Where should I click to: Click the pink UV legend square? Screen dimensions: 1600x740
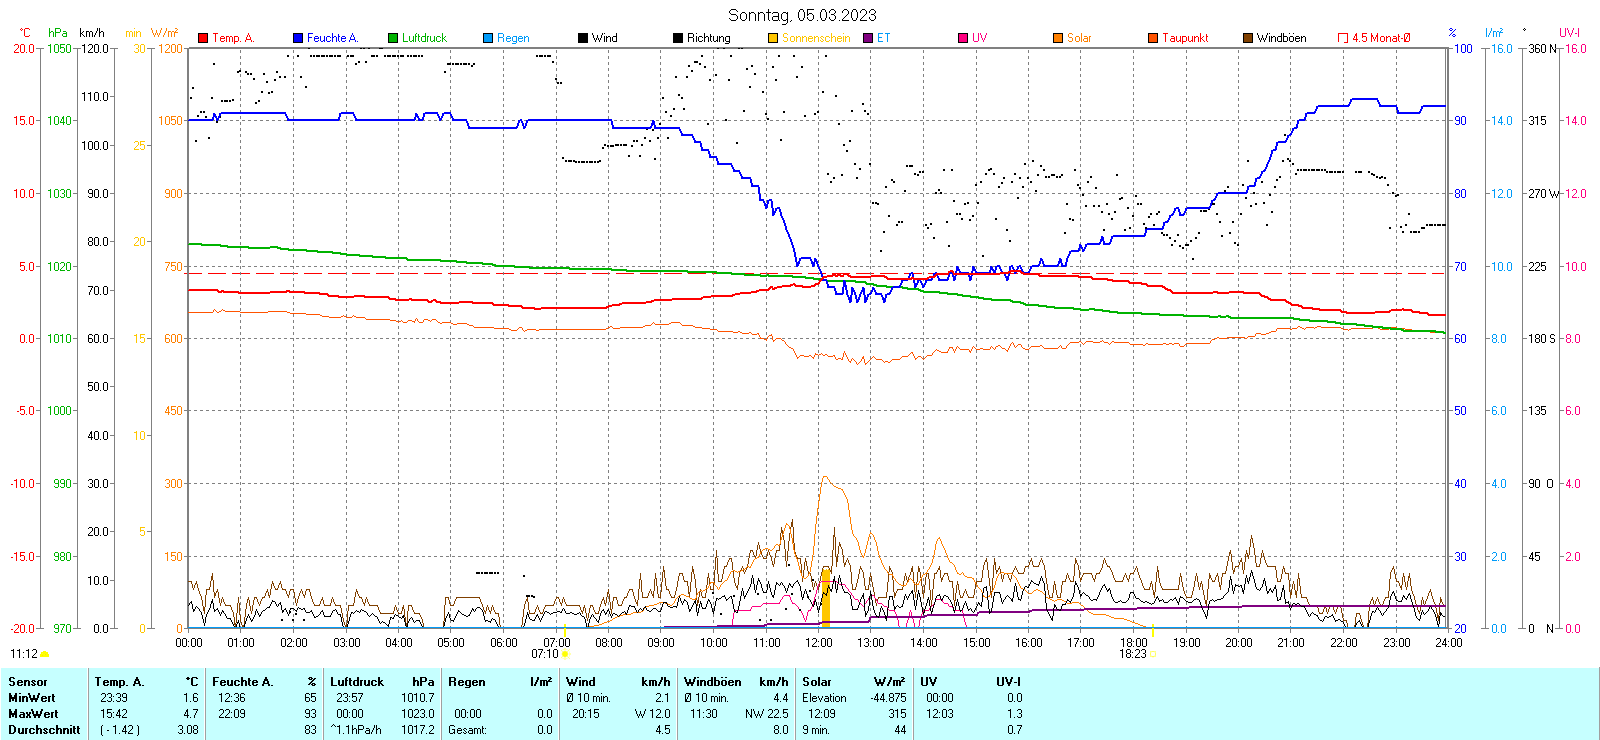963,38
